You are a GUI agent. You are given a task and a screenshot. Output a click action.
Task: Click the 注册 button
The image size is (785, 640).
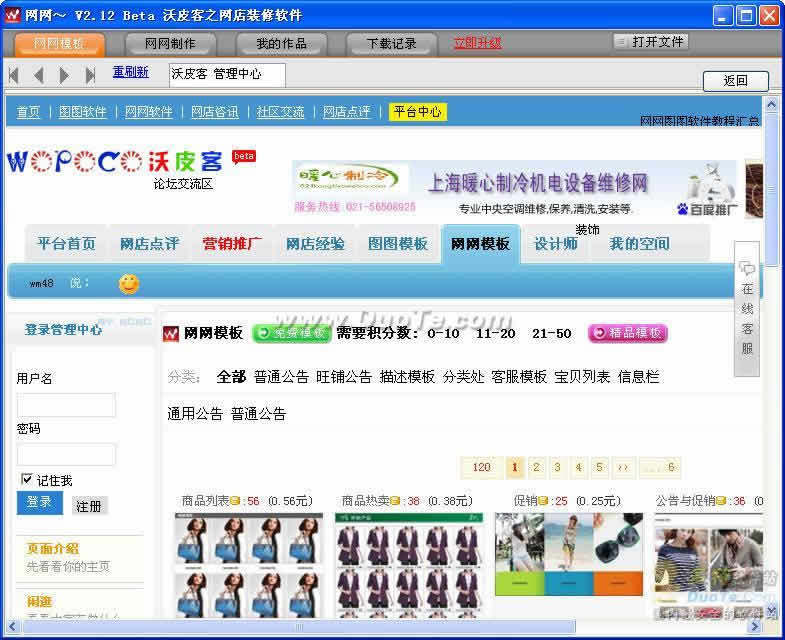[89, 506]
